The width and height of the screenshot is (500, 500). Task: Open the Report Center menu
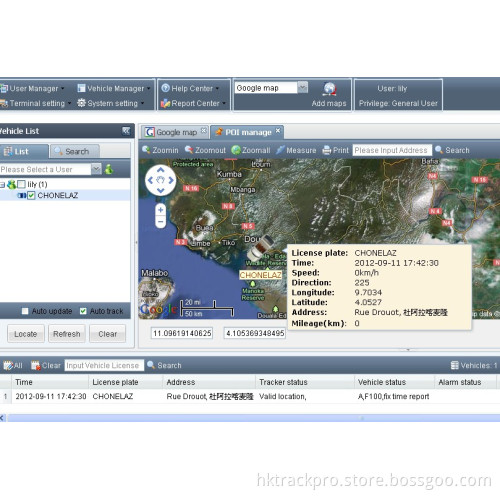[x=193, y=103]
